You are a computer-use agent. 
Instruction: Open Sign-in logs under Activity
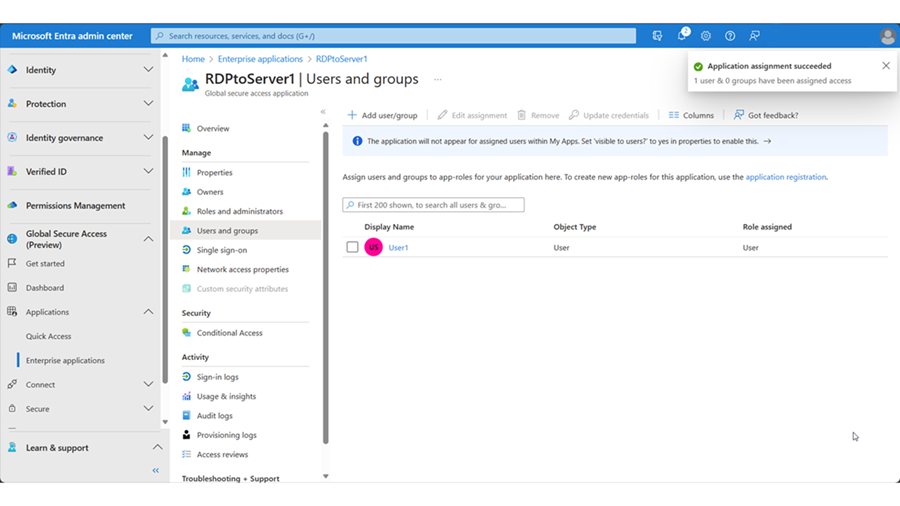tap(218, 377)
